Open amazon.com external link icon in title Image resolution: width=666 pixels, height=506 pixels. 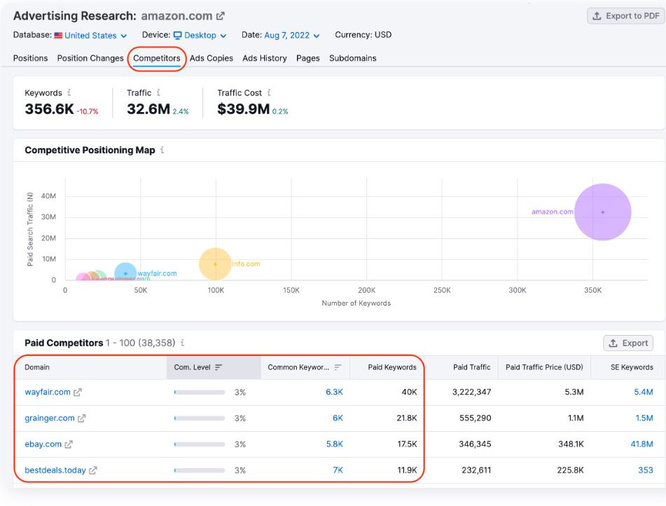tap(220, 16)
